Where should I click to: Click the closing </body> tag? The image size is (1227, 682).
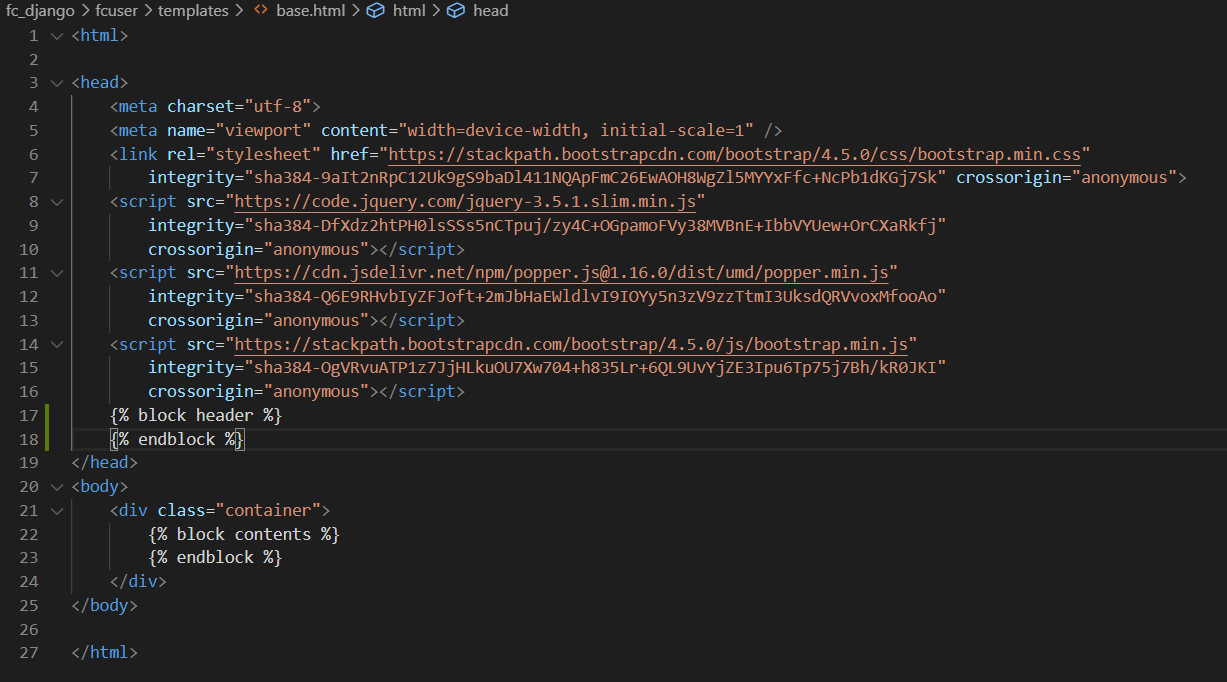tap(105, 606)
